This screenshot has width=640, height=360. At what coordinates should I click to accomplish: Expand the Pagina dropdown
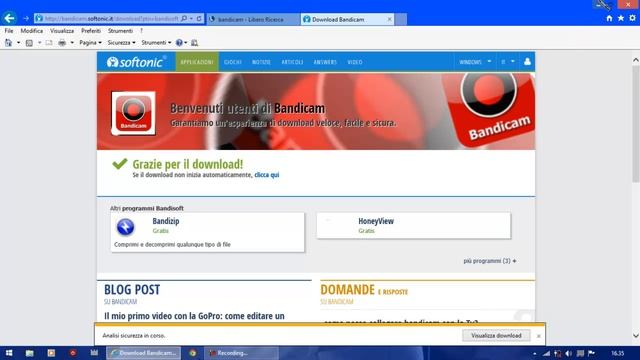(90, 42)
